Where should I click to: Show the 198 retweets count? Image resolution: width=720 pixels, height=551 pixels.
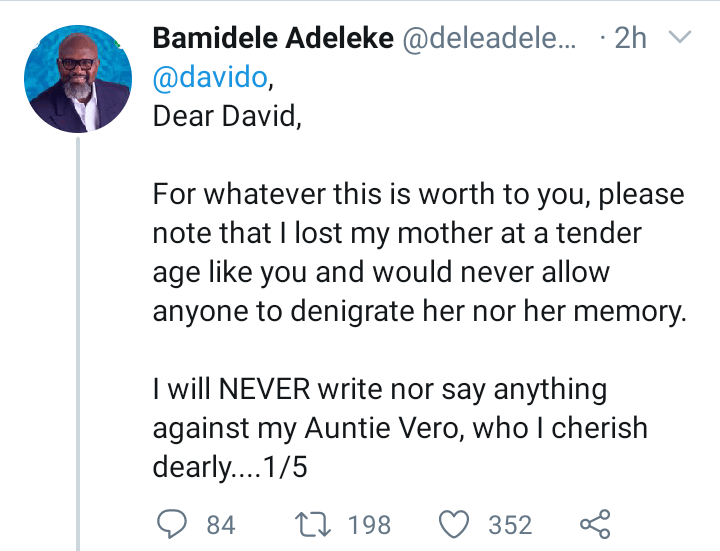point(369,525)
